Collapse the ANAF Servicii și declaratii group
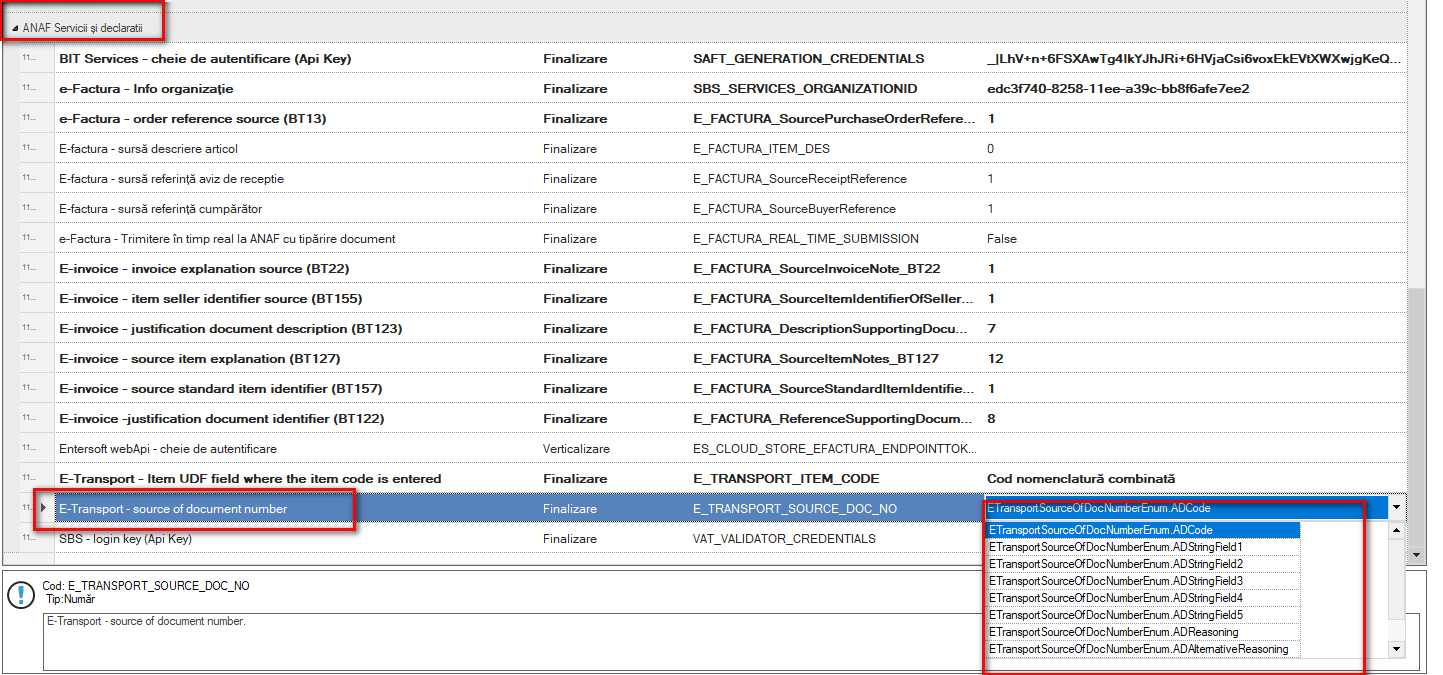This screenshot has height=675, width=1443. 15,28
